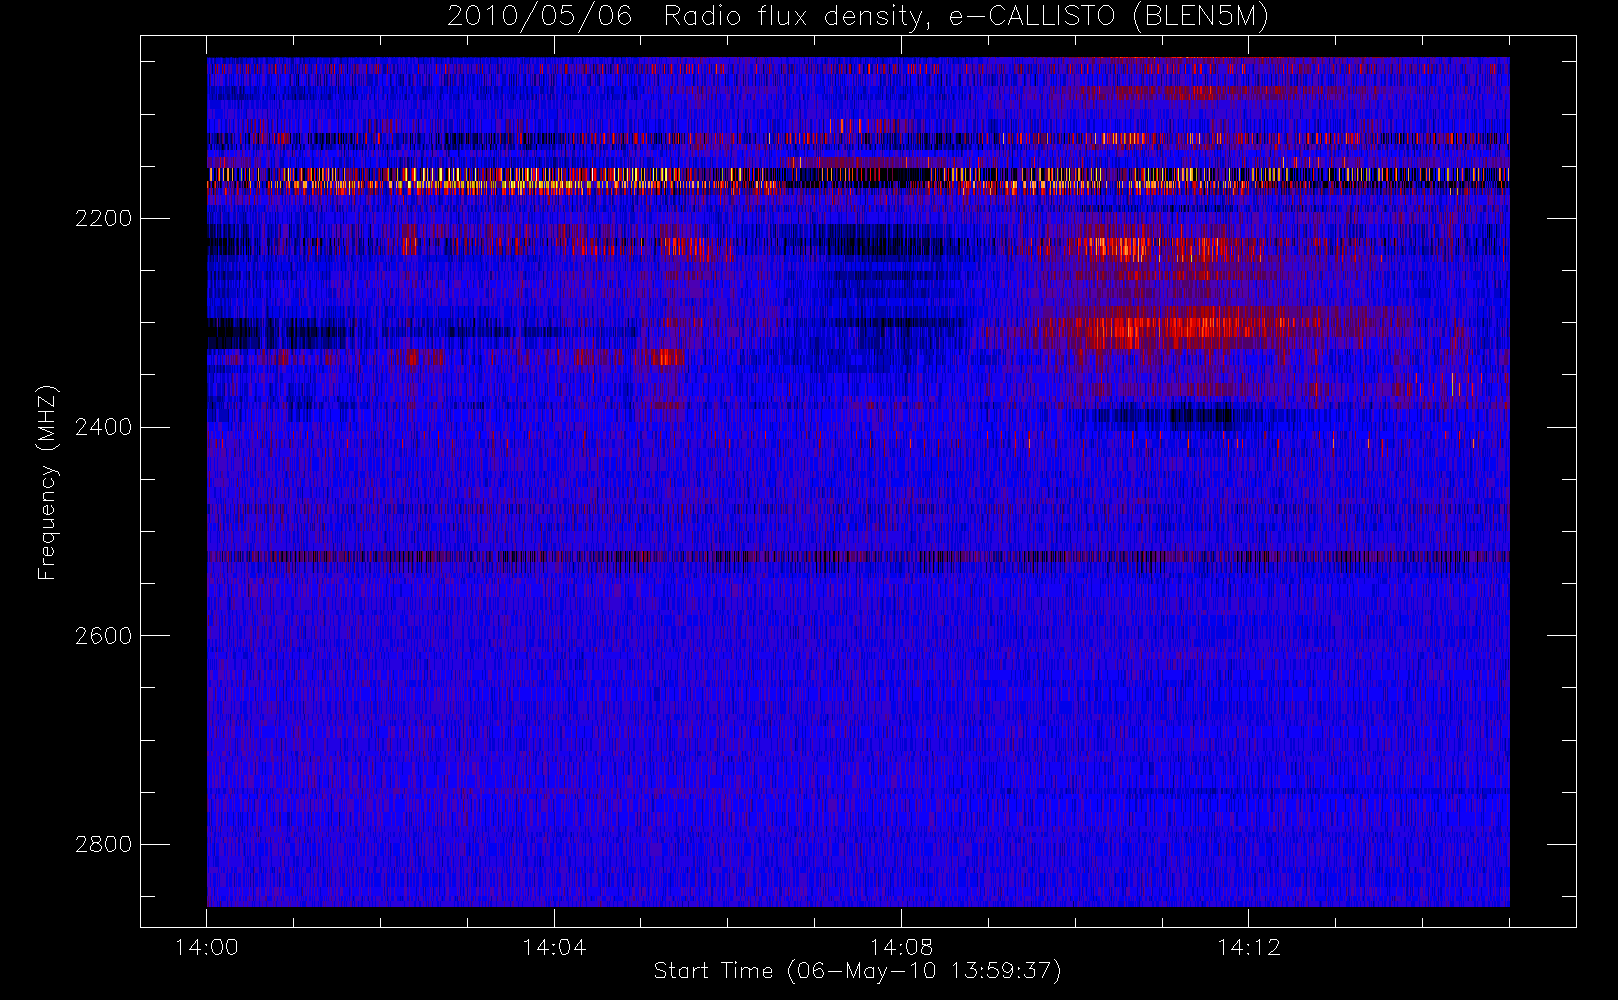Screen dimensions: 1618x1000
Task: Click the 14:00 time tick label
Action: coord(207,947)
